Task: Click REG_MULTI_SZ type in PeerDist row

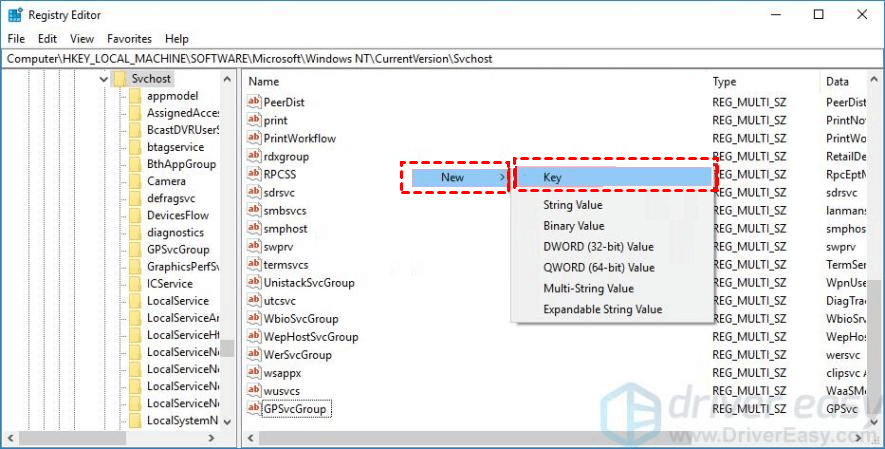Action: point(749,102)
